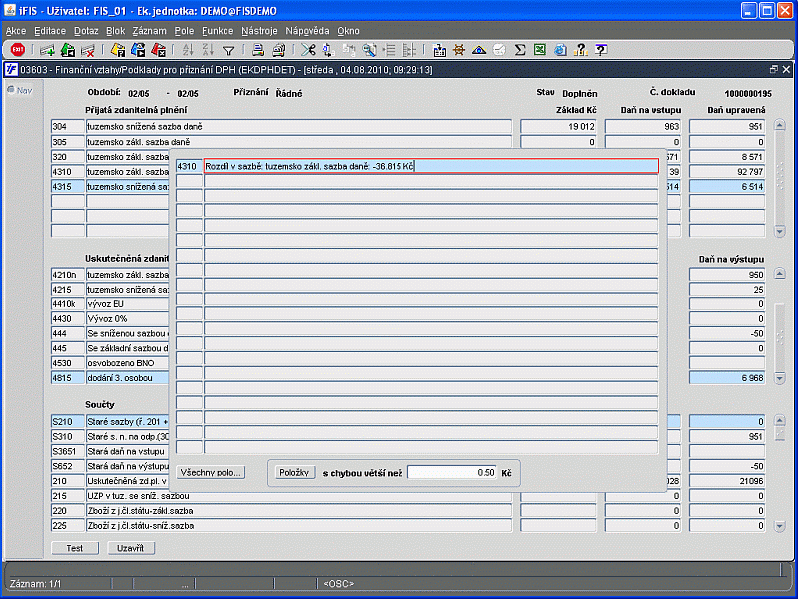The image size is (798, 599).
Task: Click row 4430 Vývoz 0%
Action: (x=110, y=319)
